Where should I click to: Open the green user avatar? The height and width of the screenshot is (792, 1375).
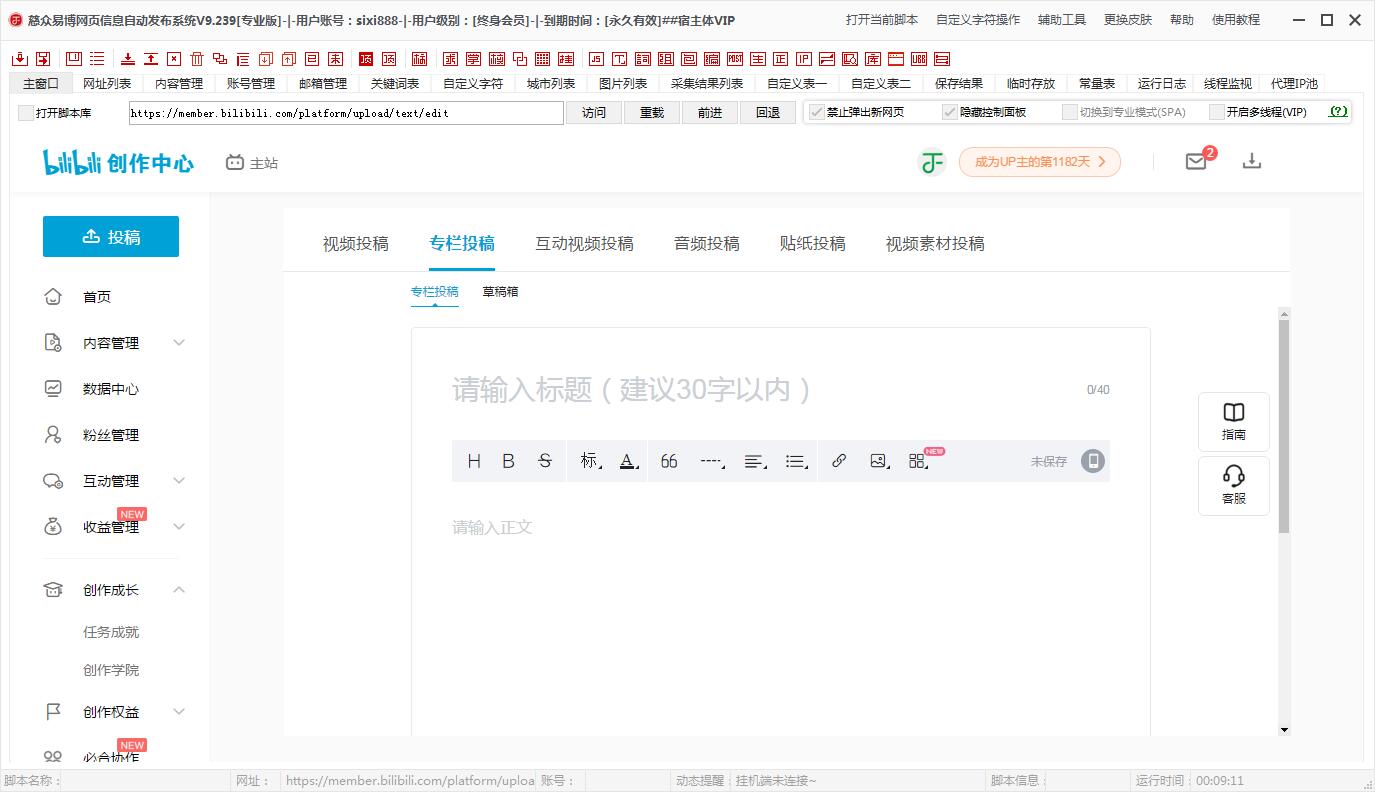coord(932,162)
